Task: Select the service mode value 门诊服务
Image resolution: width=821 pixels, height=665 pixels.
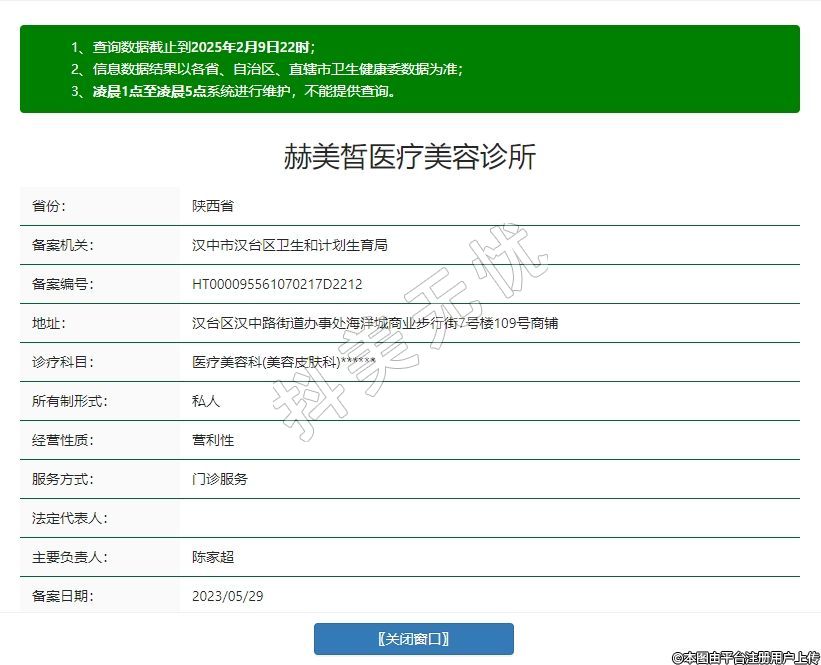Action: tap(220, 479)
